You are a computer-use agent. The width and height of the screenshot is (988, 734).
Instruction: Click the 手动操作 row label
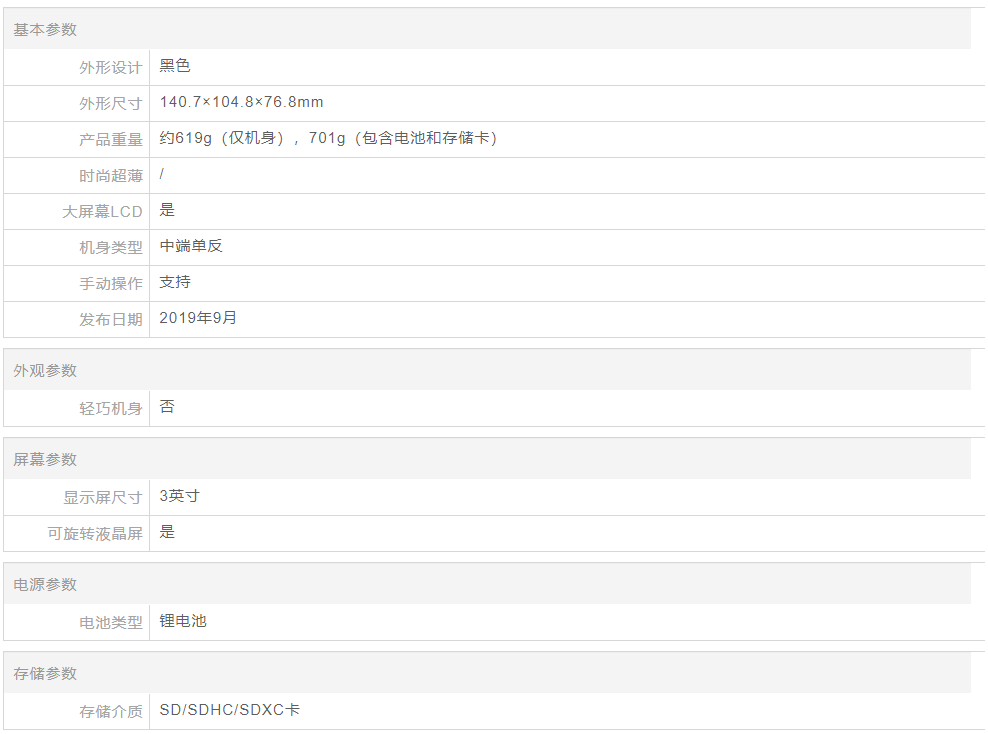[x=111, y=284]
